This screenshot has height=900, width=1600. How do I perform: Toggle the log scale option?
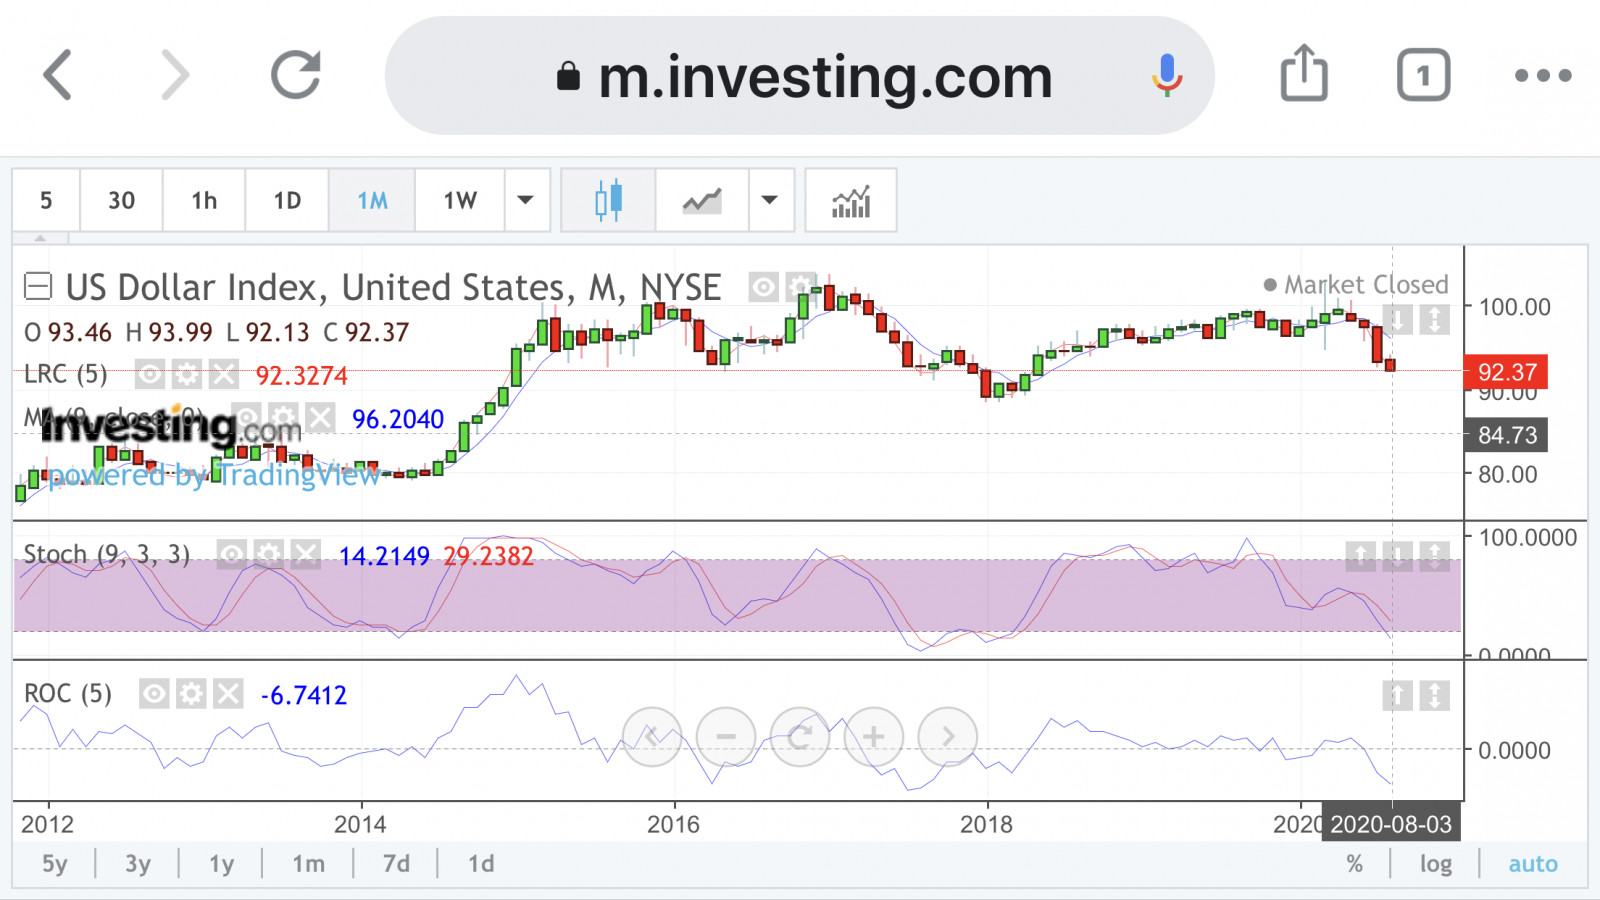1435,864
